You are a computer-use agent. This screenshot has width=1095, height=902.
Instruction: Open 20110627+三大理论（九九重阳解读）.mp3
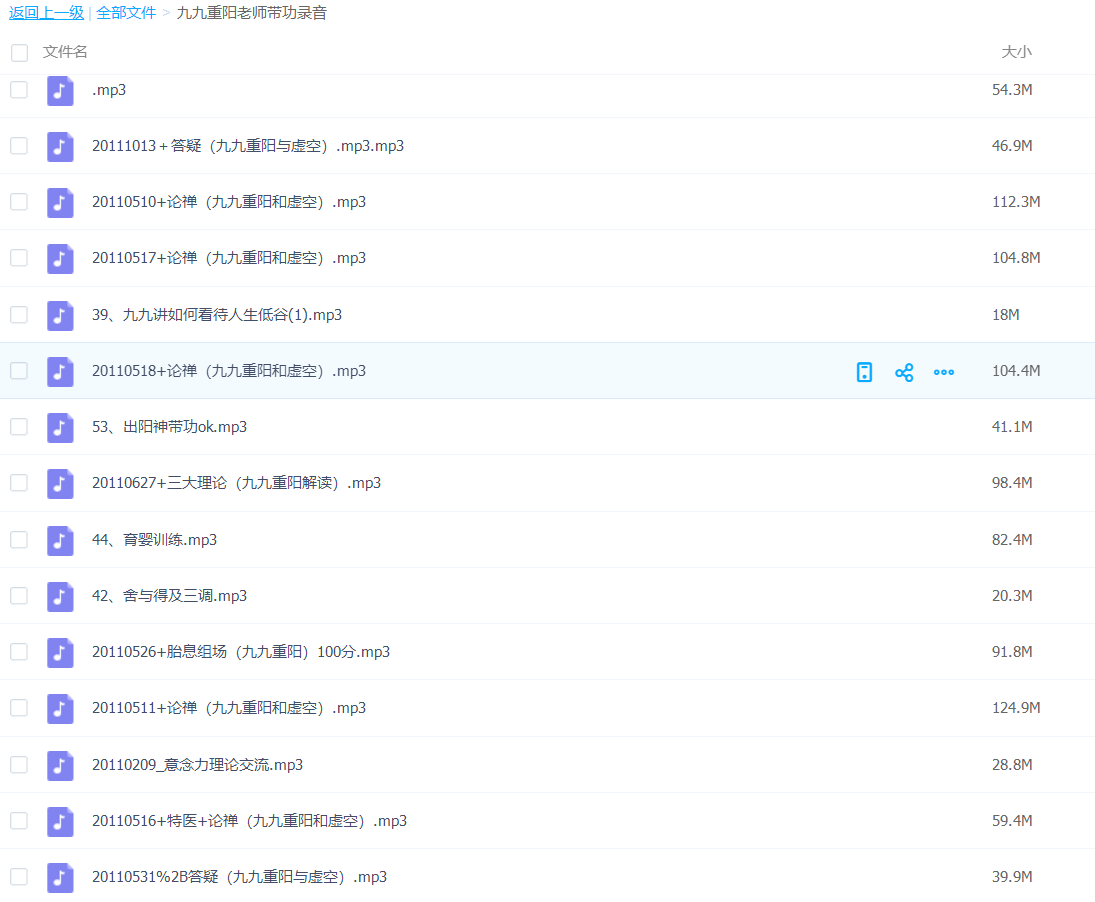click(236, 483)
